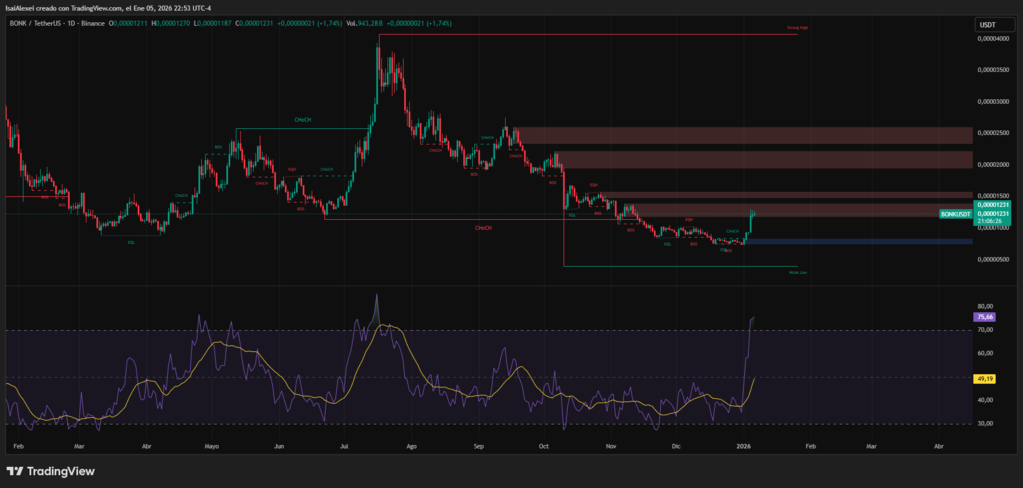Click the TradingView logo icon
The image size is (1023, 488).
tap(14, 471)
